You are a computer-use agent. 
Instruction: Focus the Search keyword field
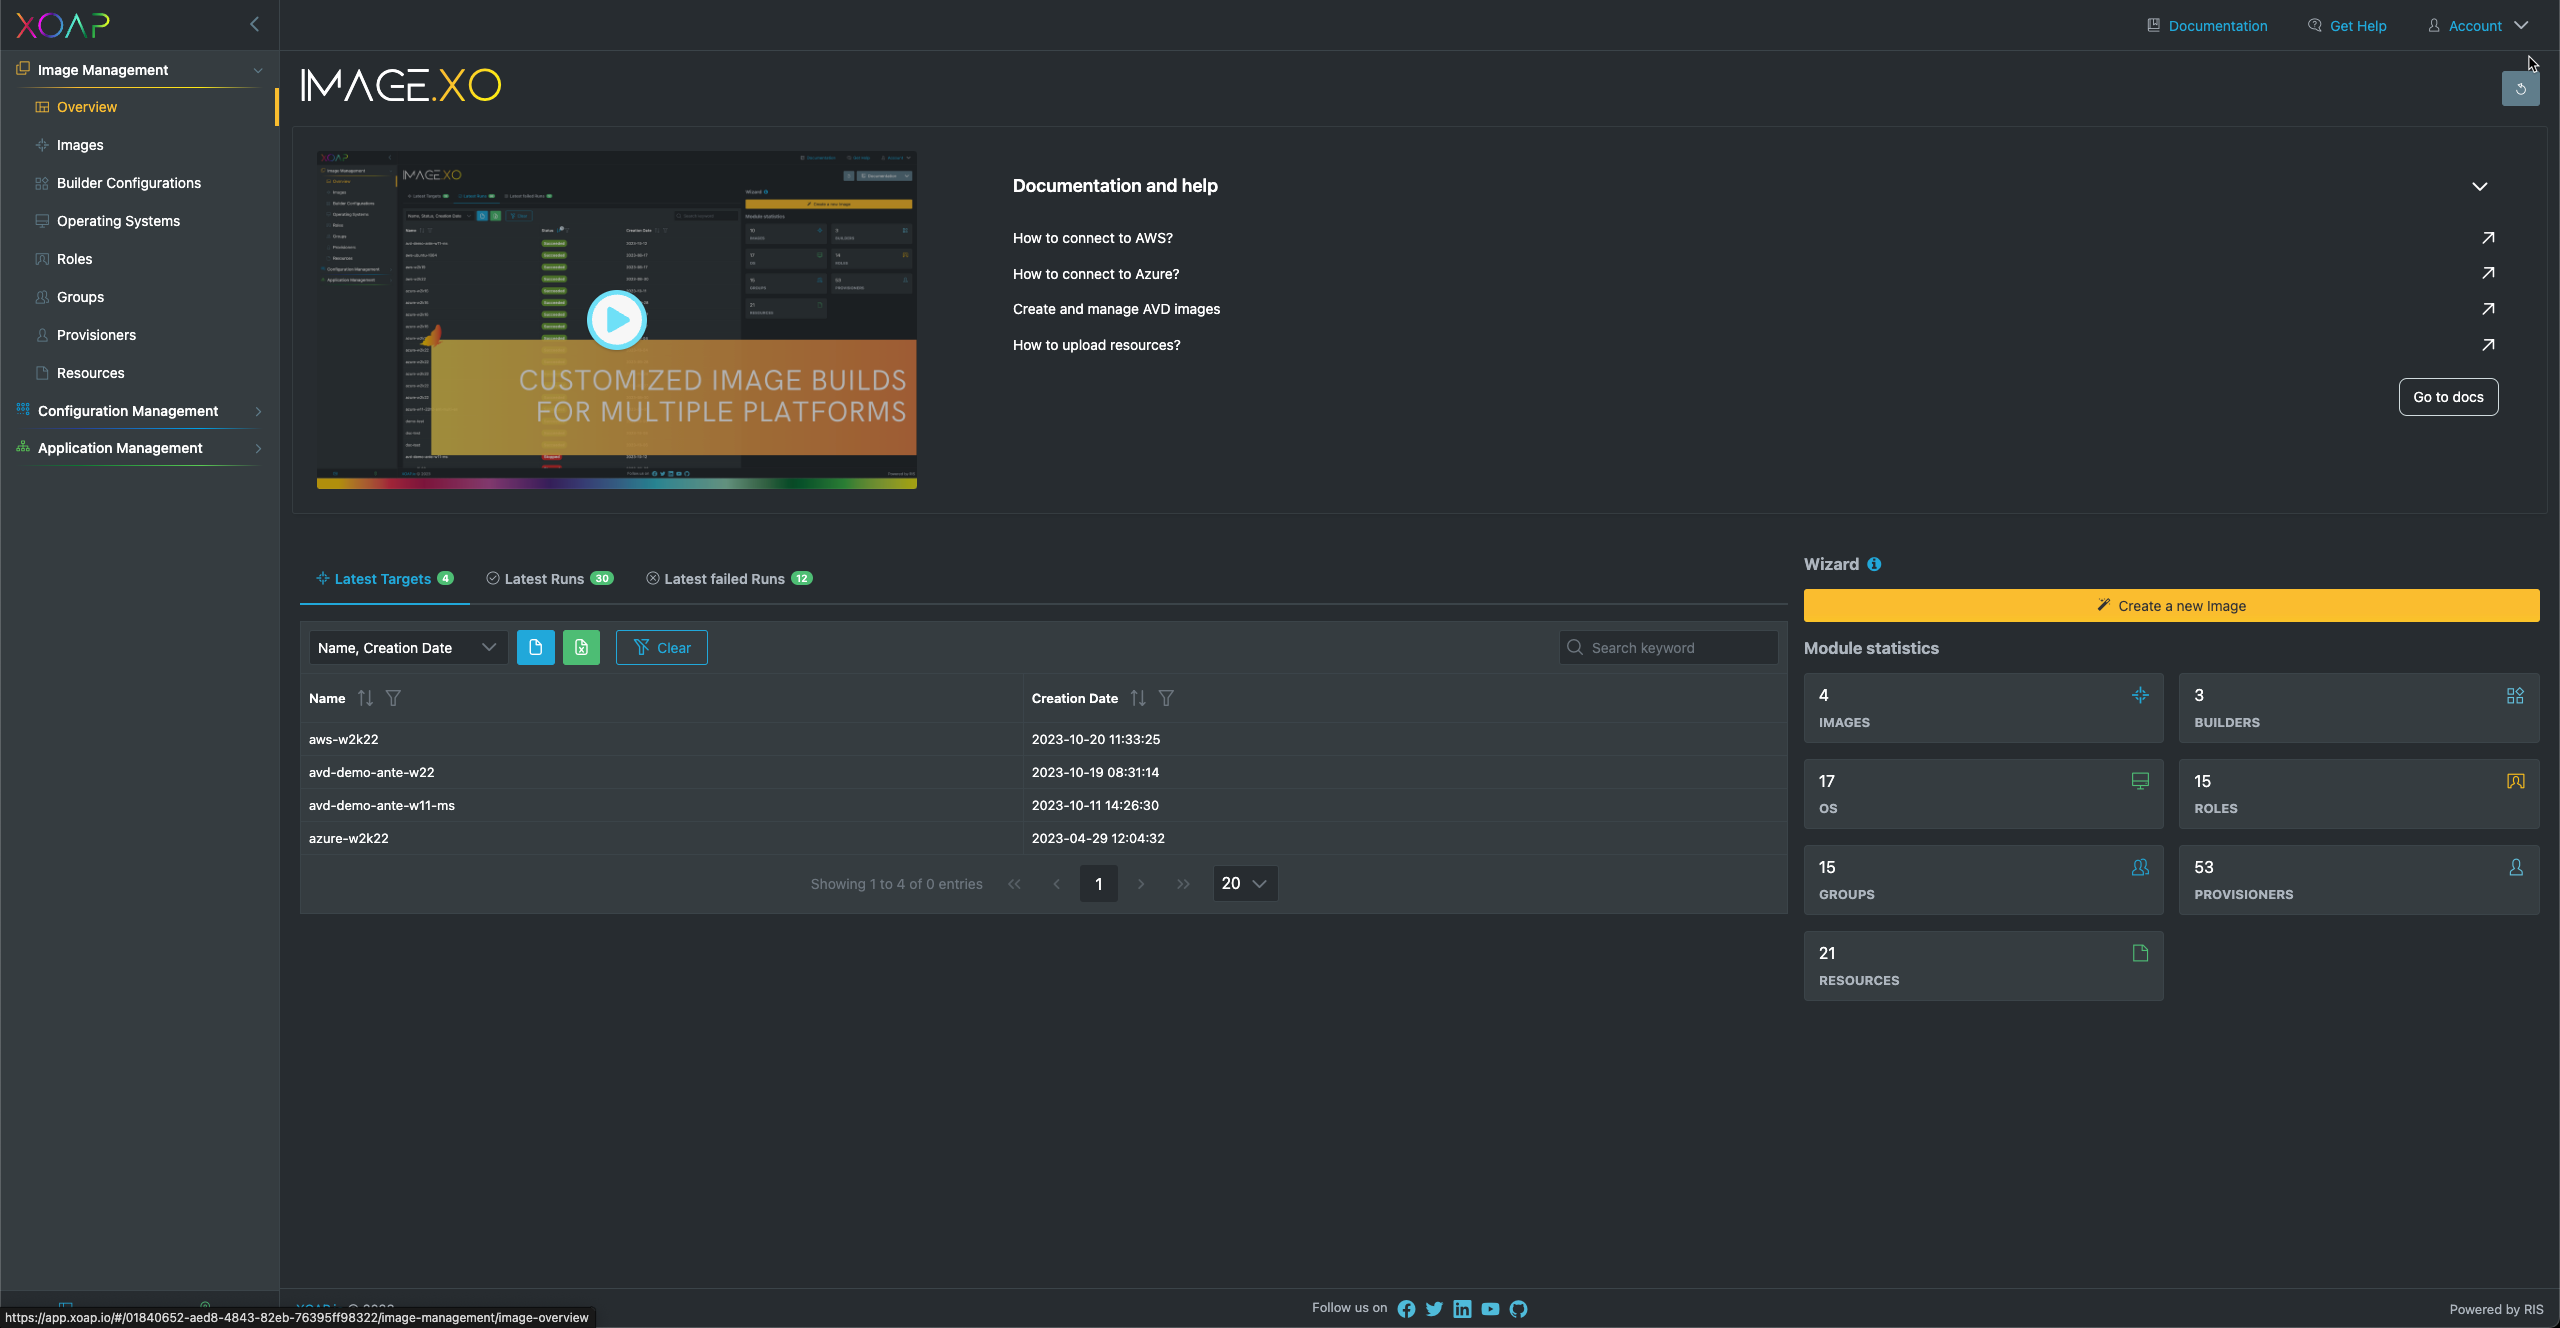1668,648
